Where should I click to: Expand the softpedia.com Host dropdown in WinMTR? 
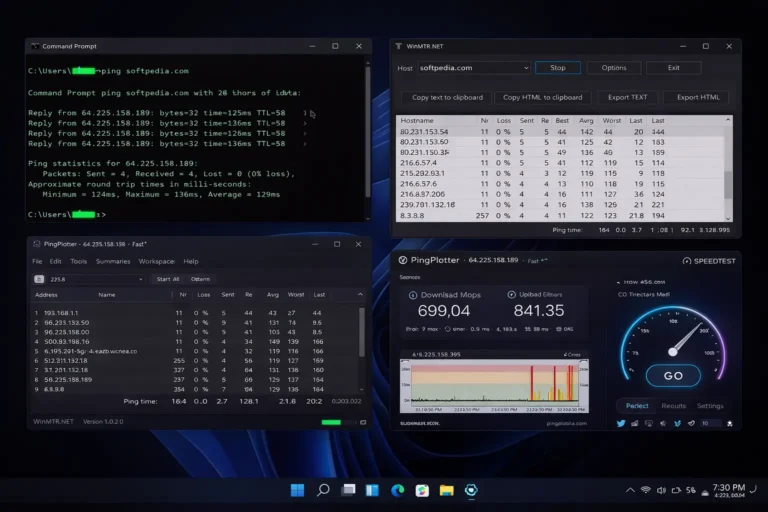[x=526, y=68]
